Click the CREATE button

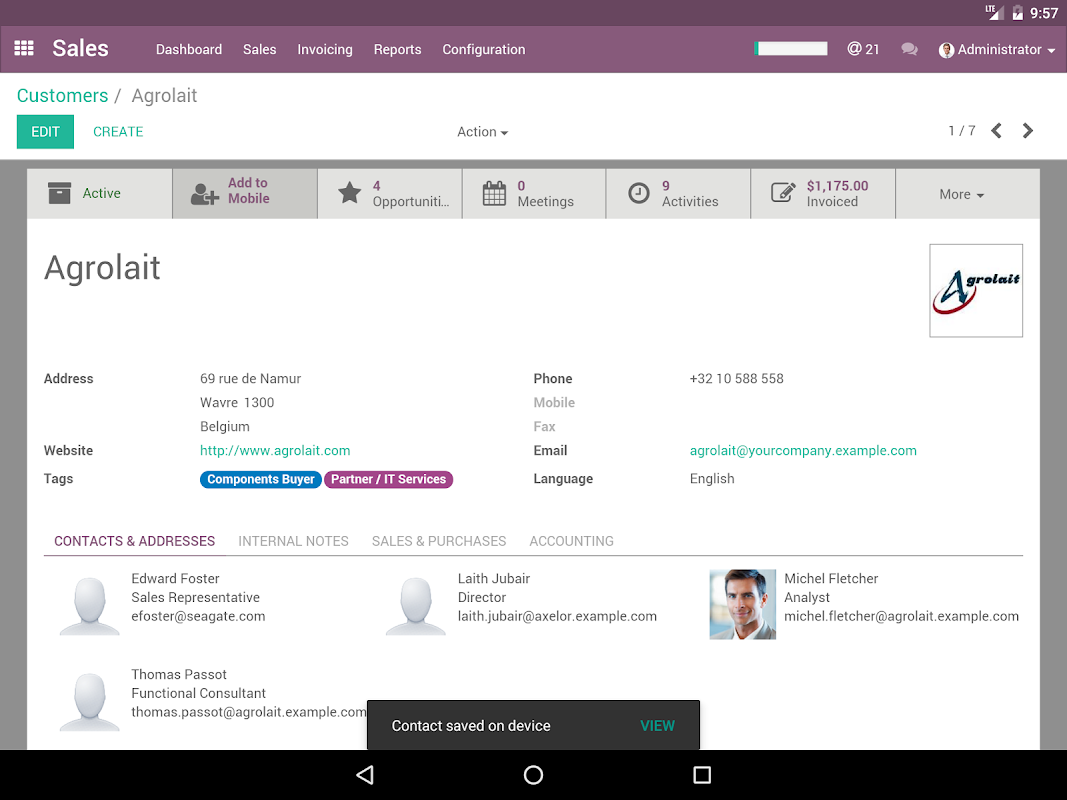pos(118,132)
